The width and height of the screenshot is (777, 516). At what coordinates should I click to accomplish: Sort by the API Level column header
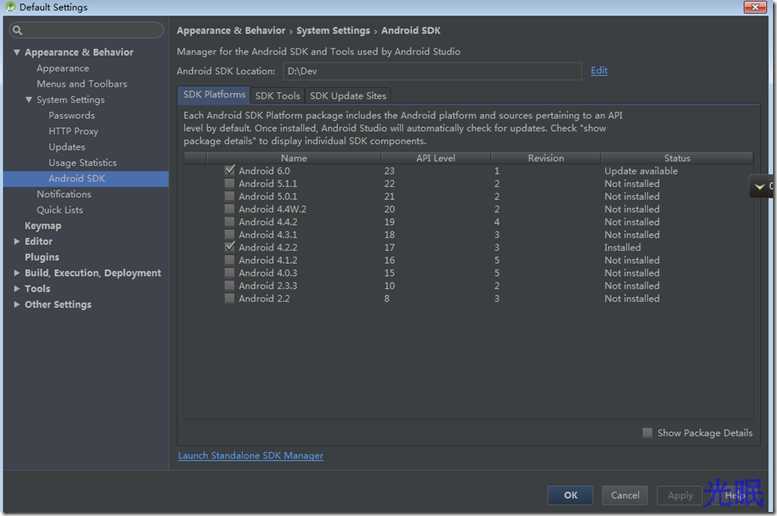(x=436, y=158)
